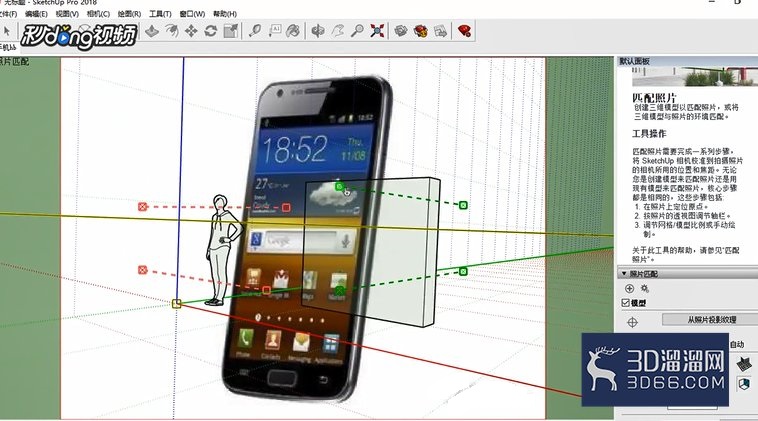Pick the Move tool
758x421 pixels.
click(191, 31)
